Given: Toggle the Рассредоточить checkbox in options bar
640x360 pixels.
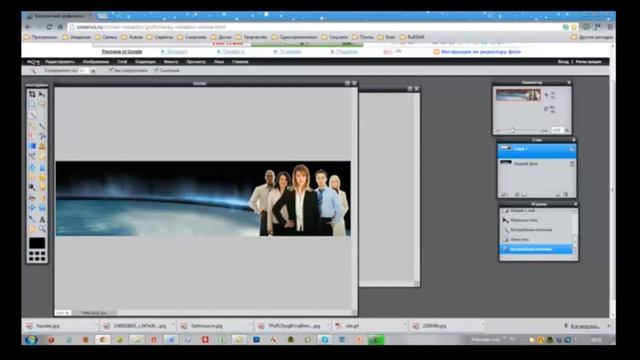Looking at the screenshot, I should coord(111,70).
